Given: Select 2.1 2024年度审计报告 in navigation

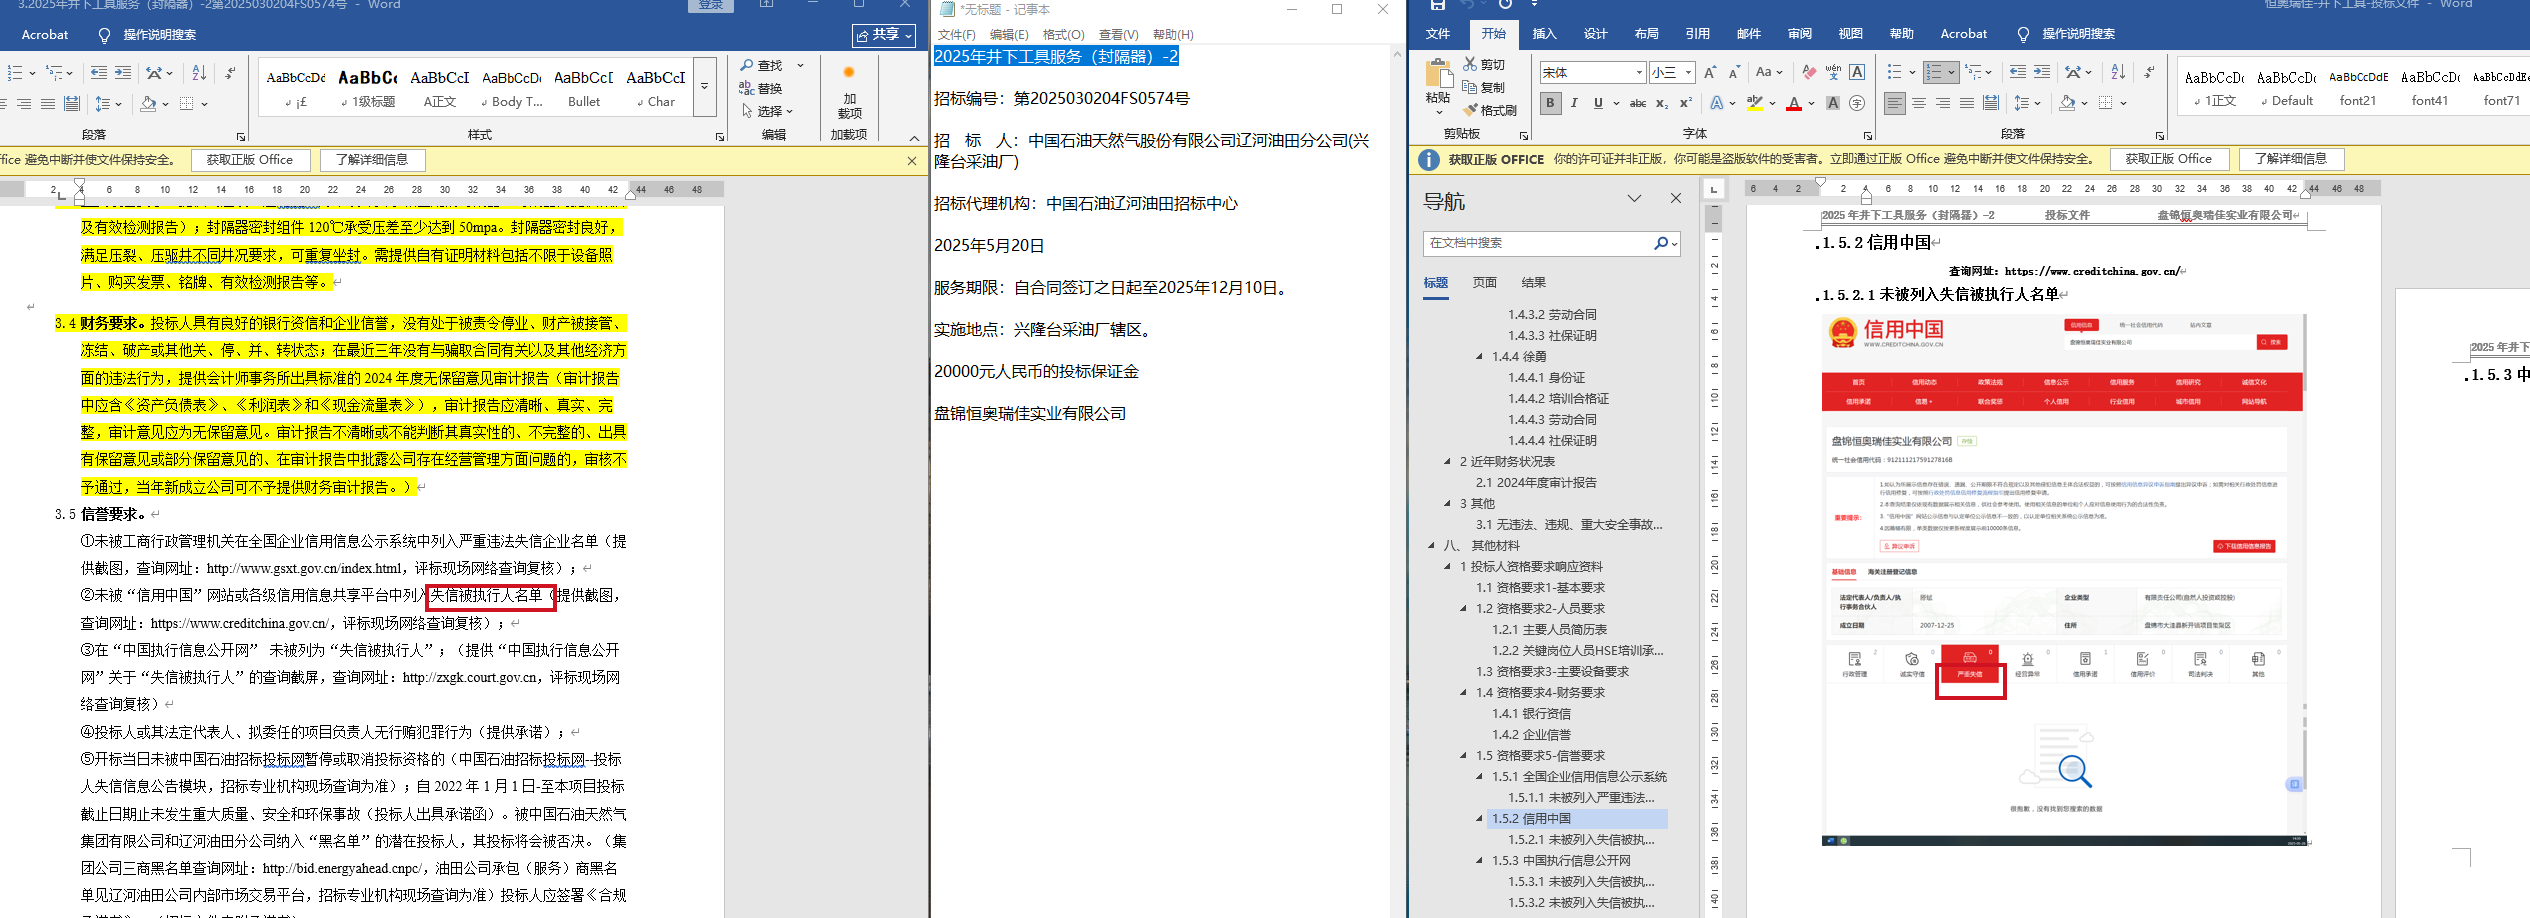Looking at the screenshot, I should [1536, 483].
